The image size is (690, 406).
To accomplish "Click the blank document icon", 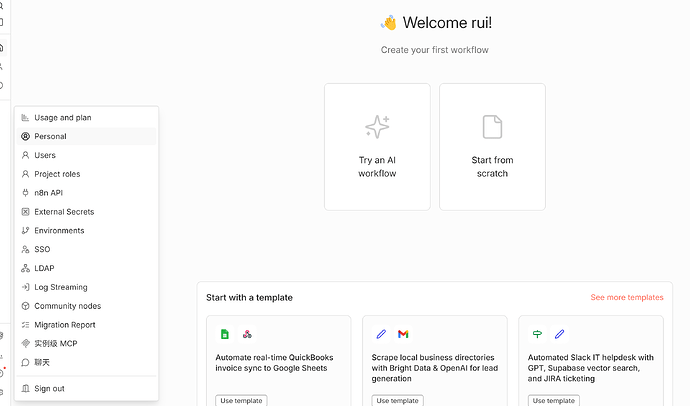I will (492, 127).
